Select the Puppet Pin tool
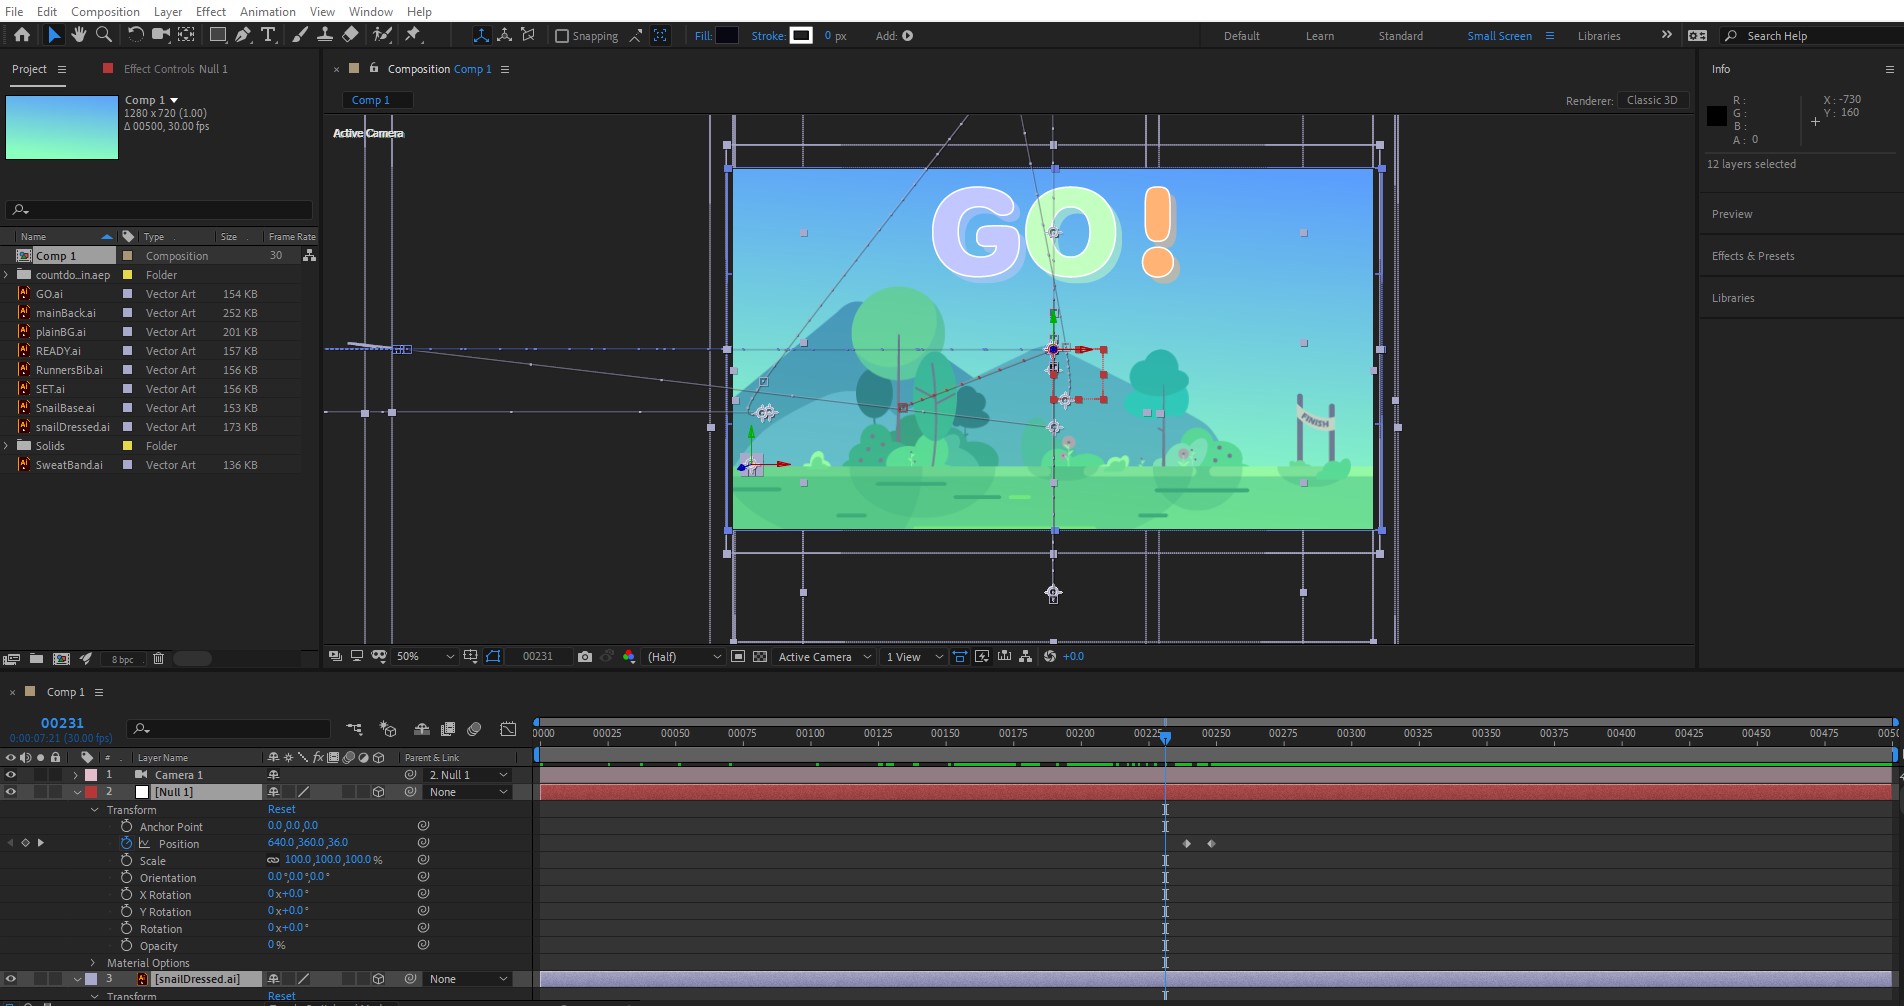 [x=413, y=35]
